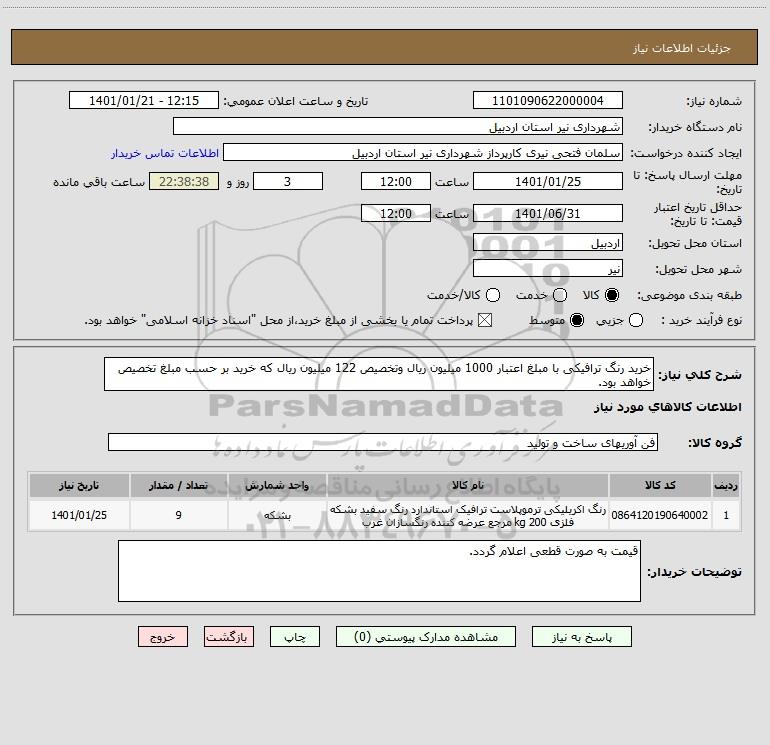
Task: Click the delivery province field اردبیل
Action: point(548,243)
